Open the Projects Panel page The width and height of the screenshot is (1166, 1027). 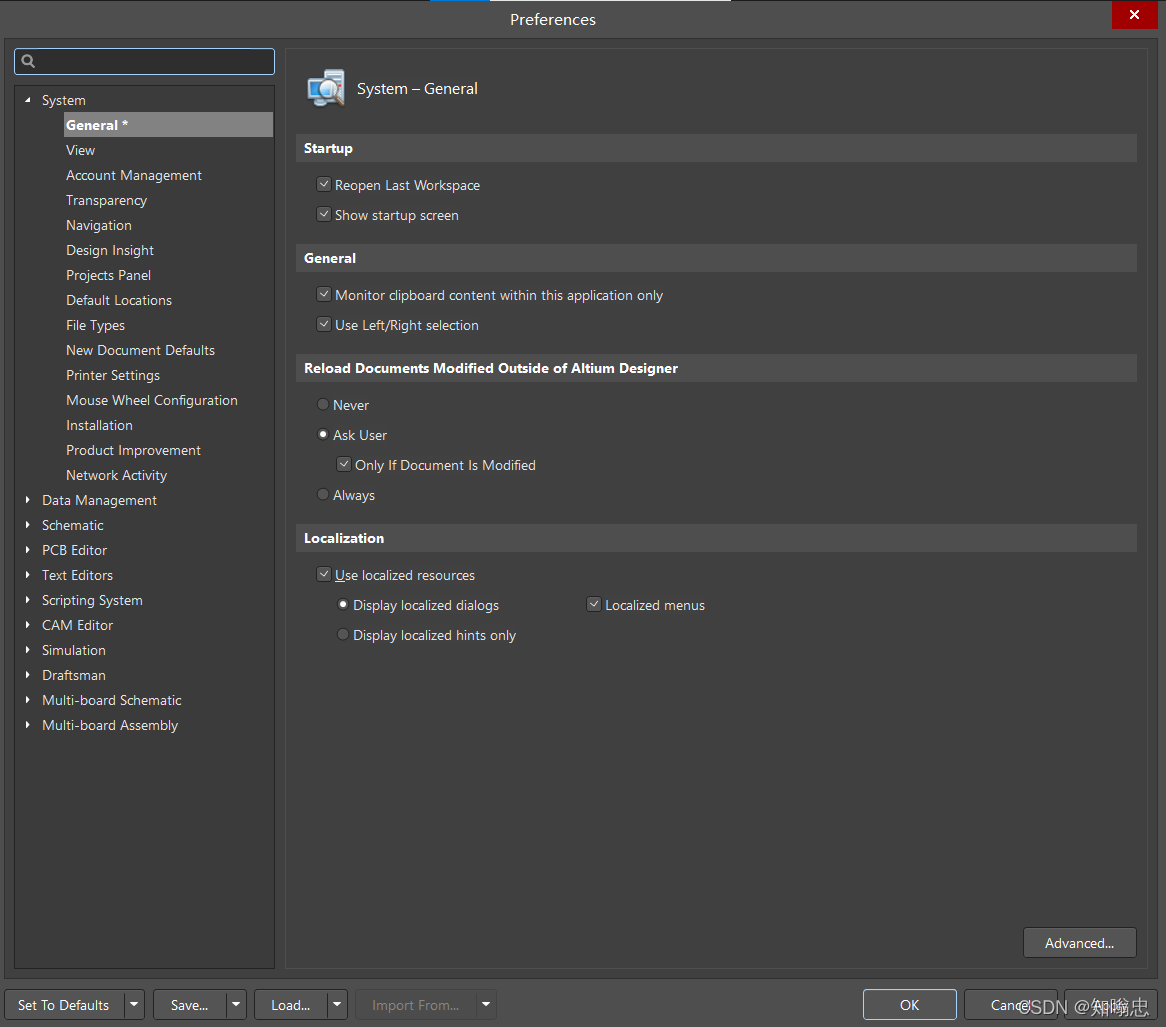(x=109, y=275)
